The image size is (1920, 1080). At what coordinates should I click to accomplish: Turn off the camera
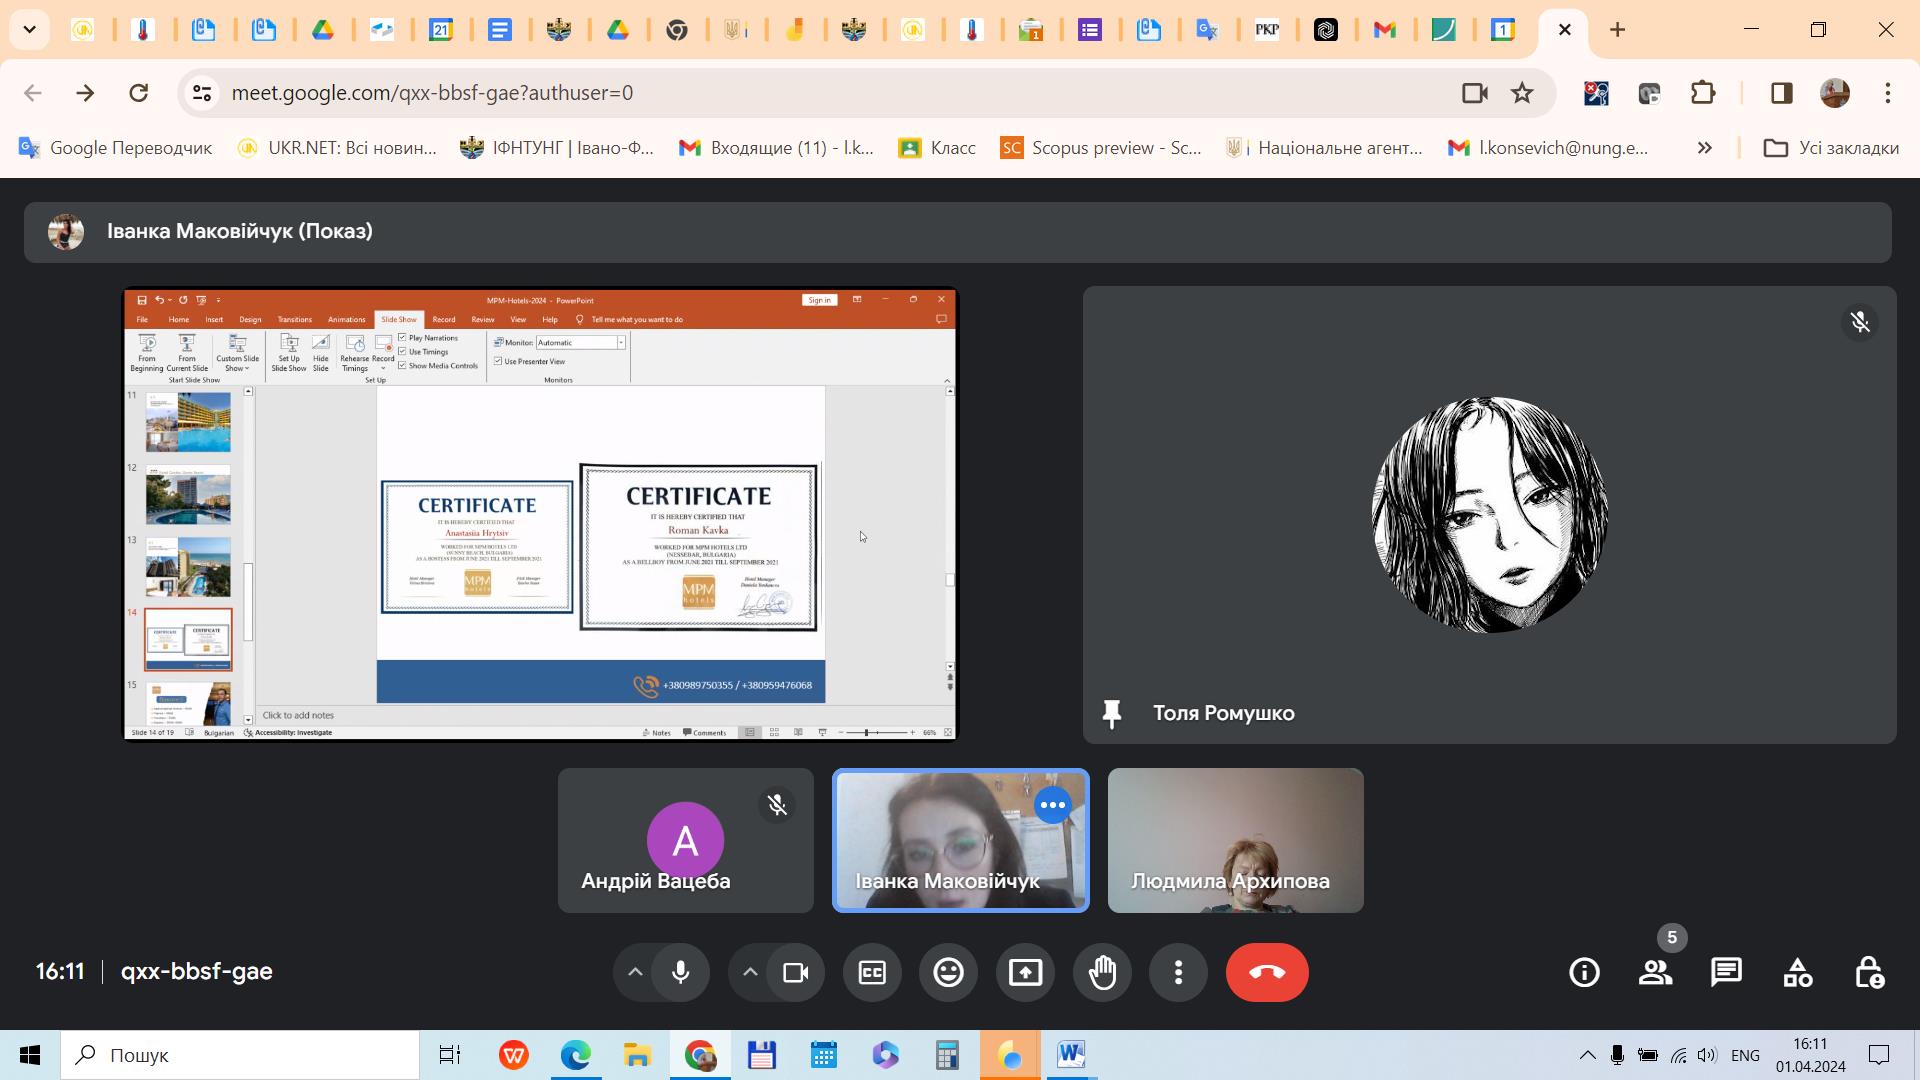tap(796, 972)
